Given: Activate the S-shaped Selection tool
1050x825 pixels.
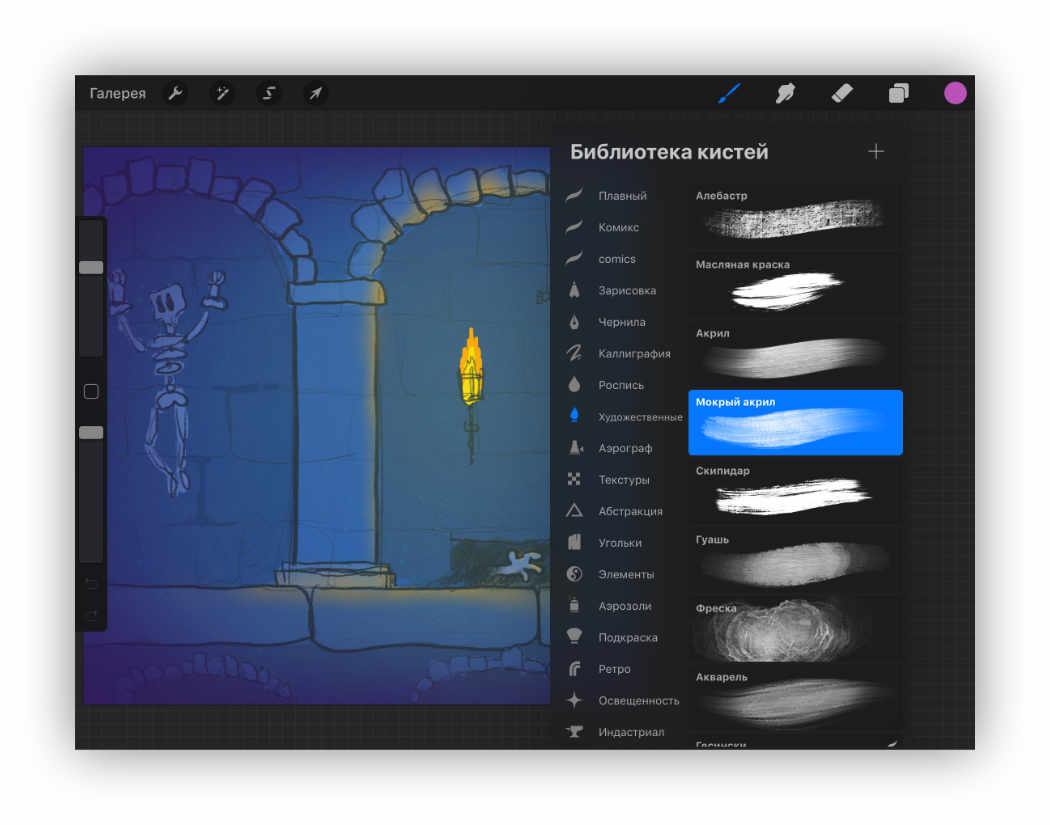Looking at the screenshot, I should coord(269,93).
